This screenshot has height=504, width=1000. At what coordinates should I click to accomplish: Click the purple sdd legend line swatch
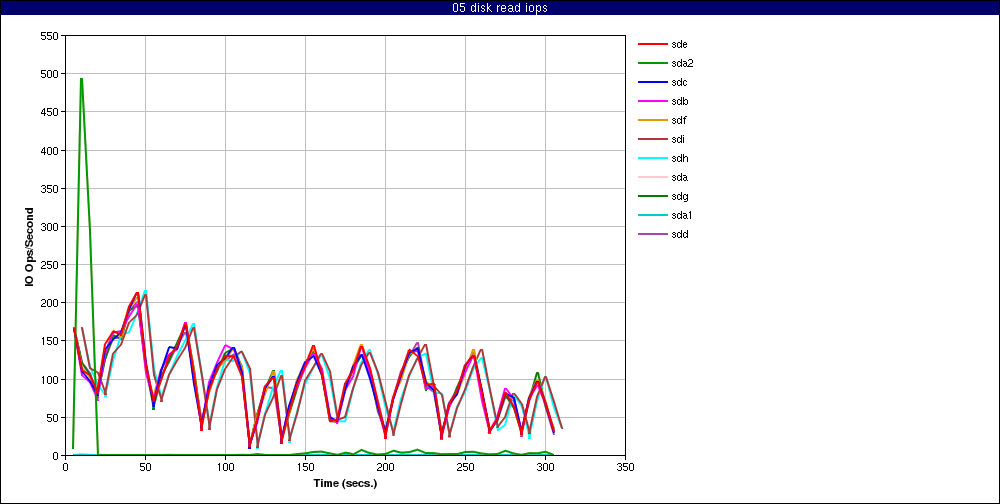pyautogui.click(x=651, y=234)
